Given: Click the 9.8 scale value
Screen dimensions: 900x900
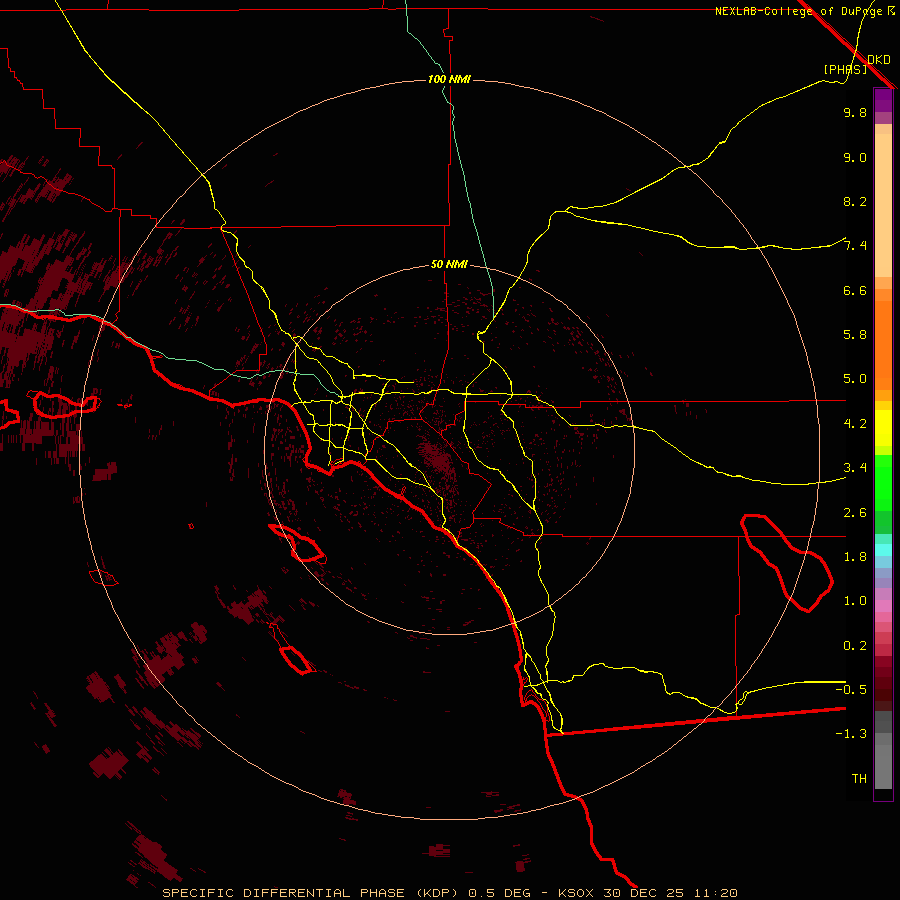Looking at the screenshot, I should (854, 113).
